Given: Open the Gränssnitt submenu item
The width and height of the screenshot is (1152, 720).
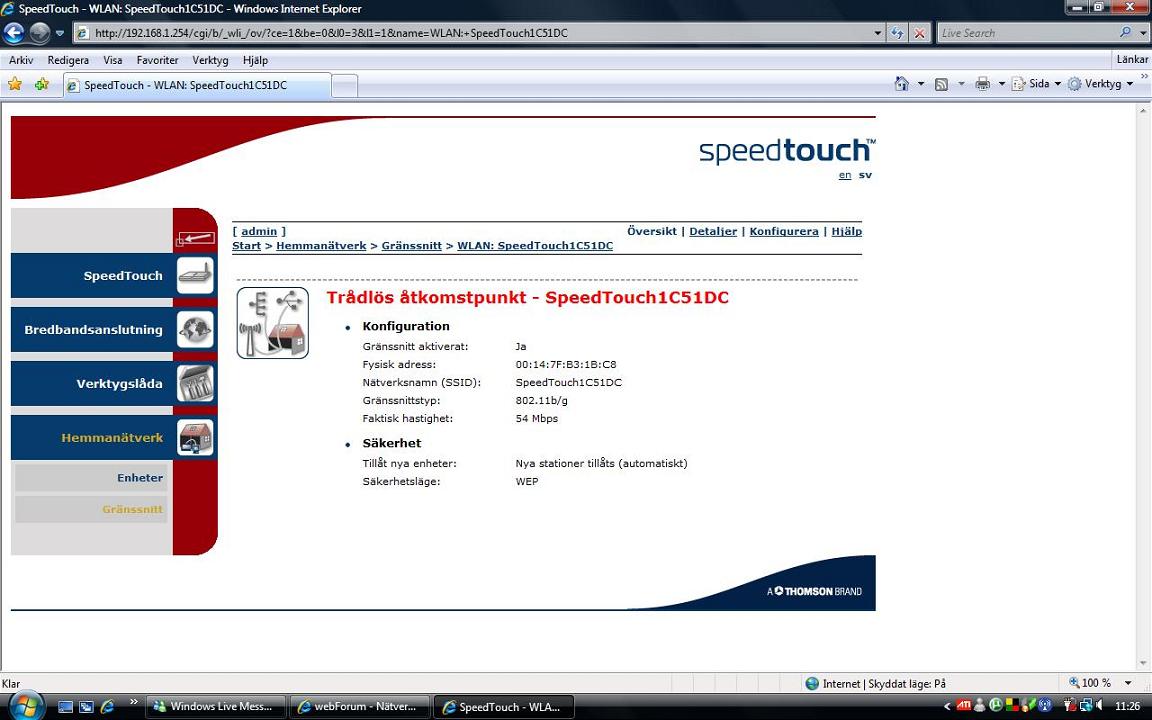Looking at the screenshot, I should click(x=91, y=509).
